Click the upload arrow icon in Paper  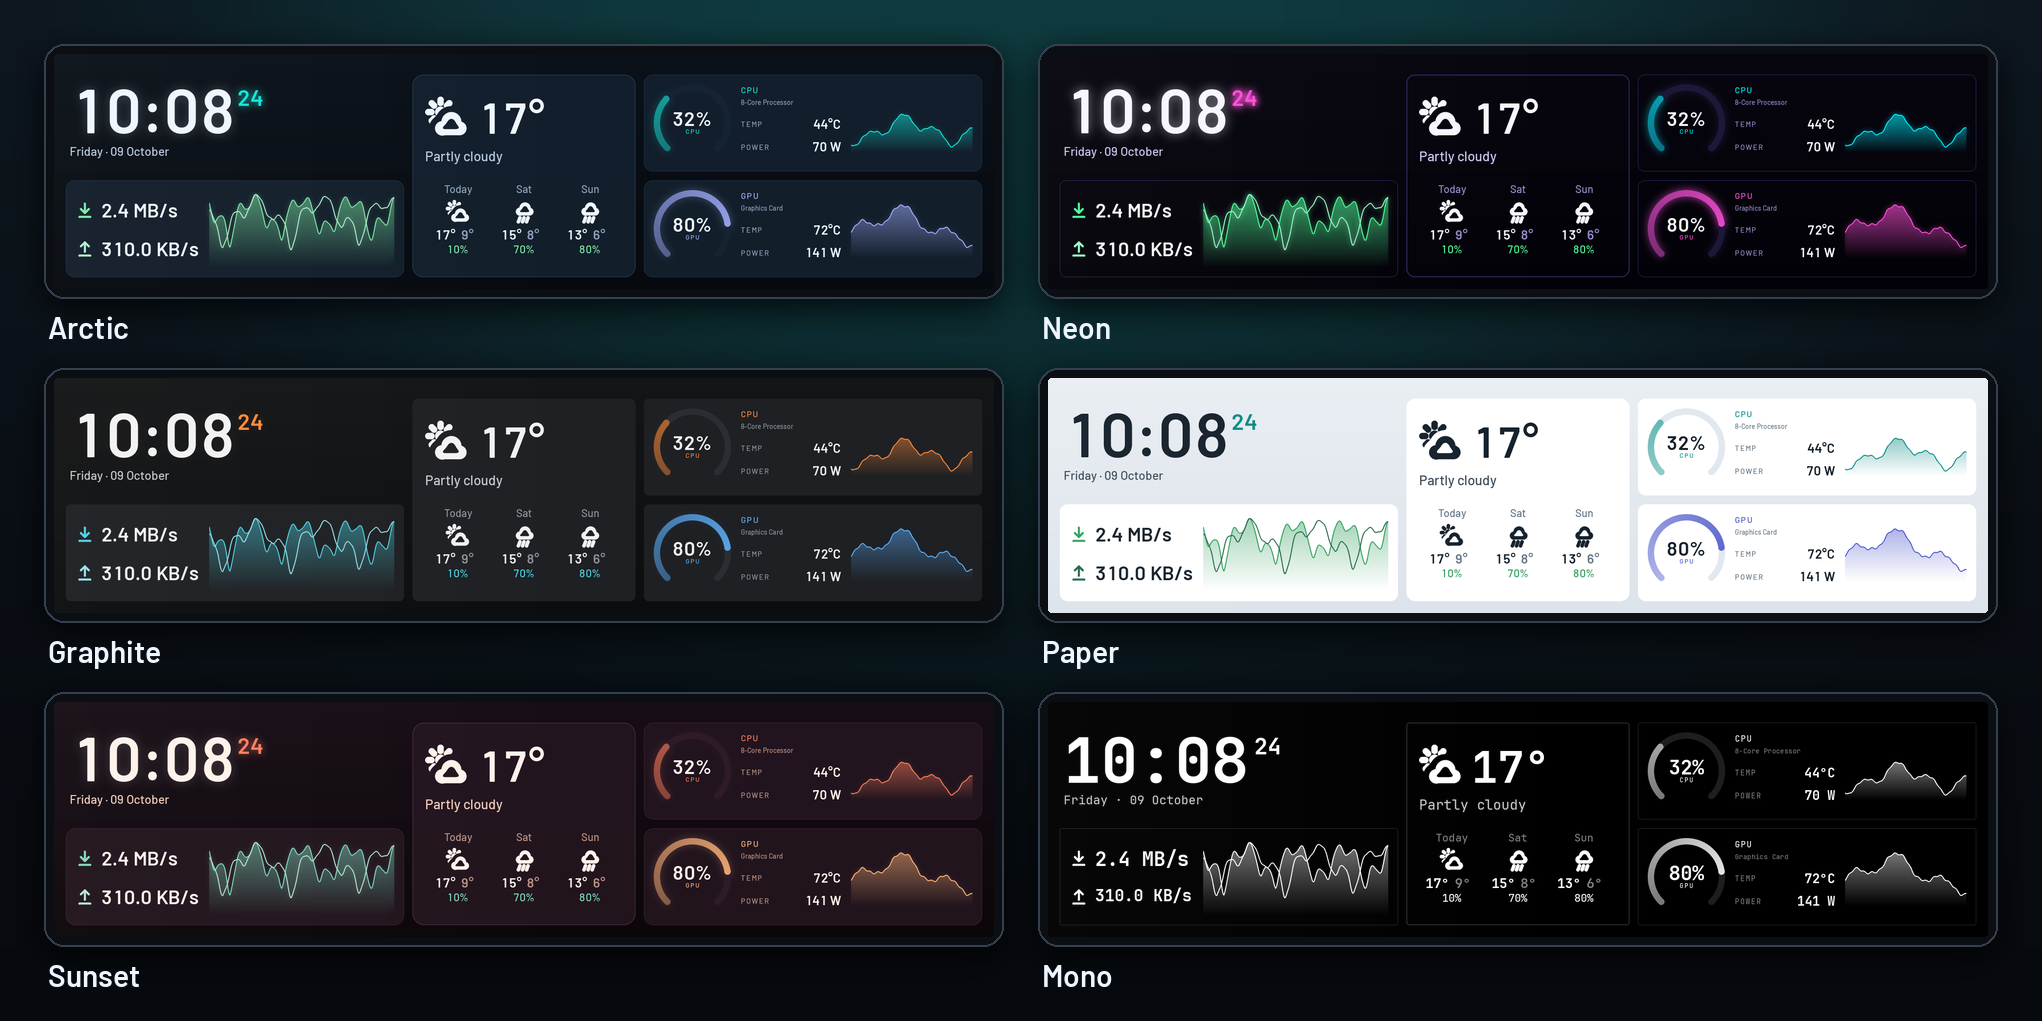pos(1079,573)
